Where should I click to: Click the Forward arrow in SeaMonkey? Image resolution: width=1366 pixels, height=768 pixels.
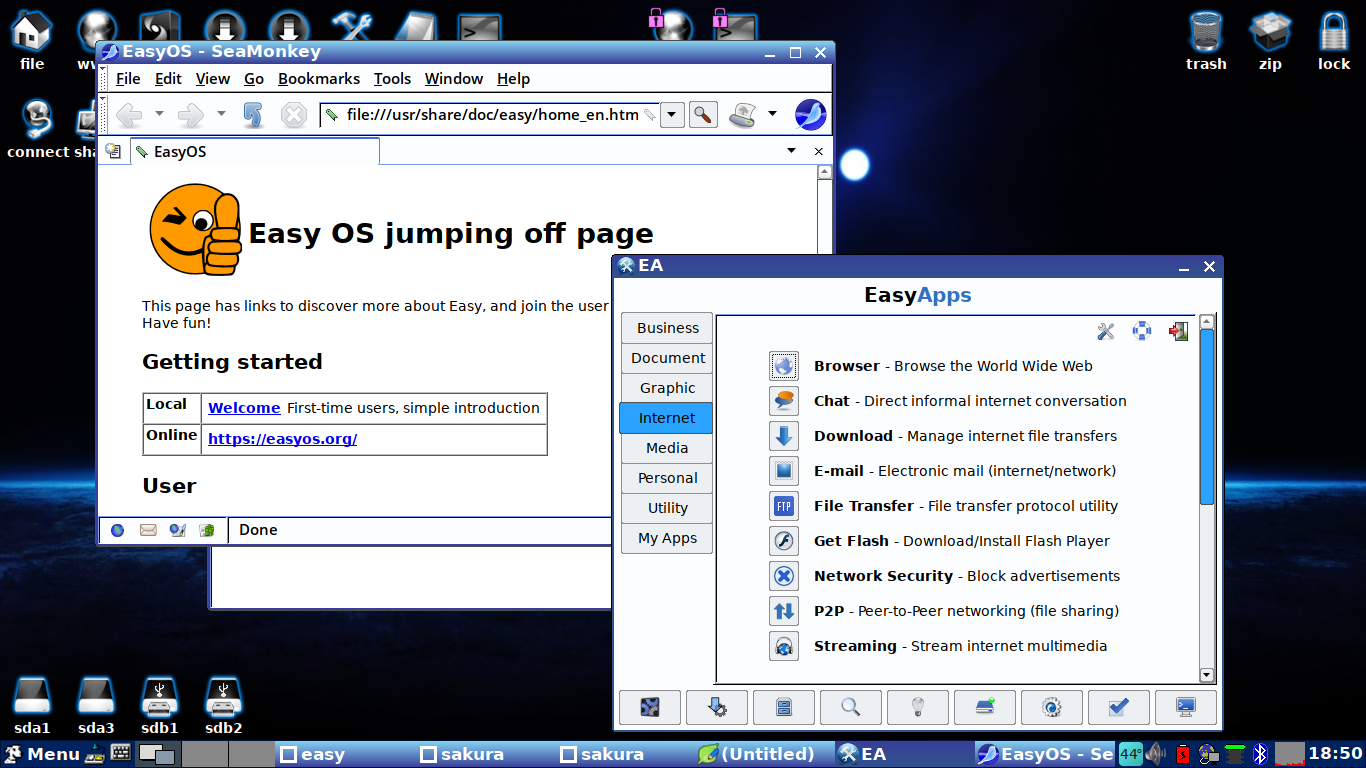[x=190, y=115]
